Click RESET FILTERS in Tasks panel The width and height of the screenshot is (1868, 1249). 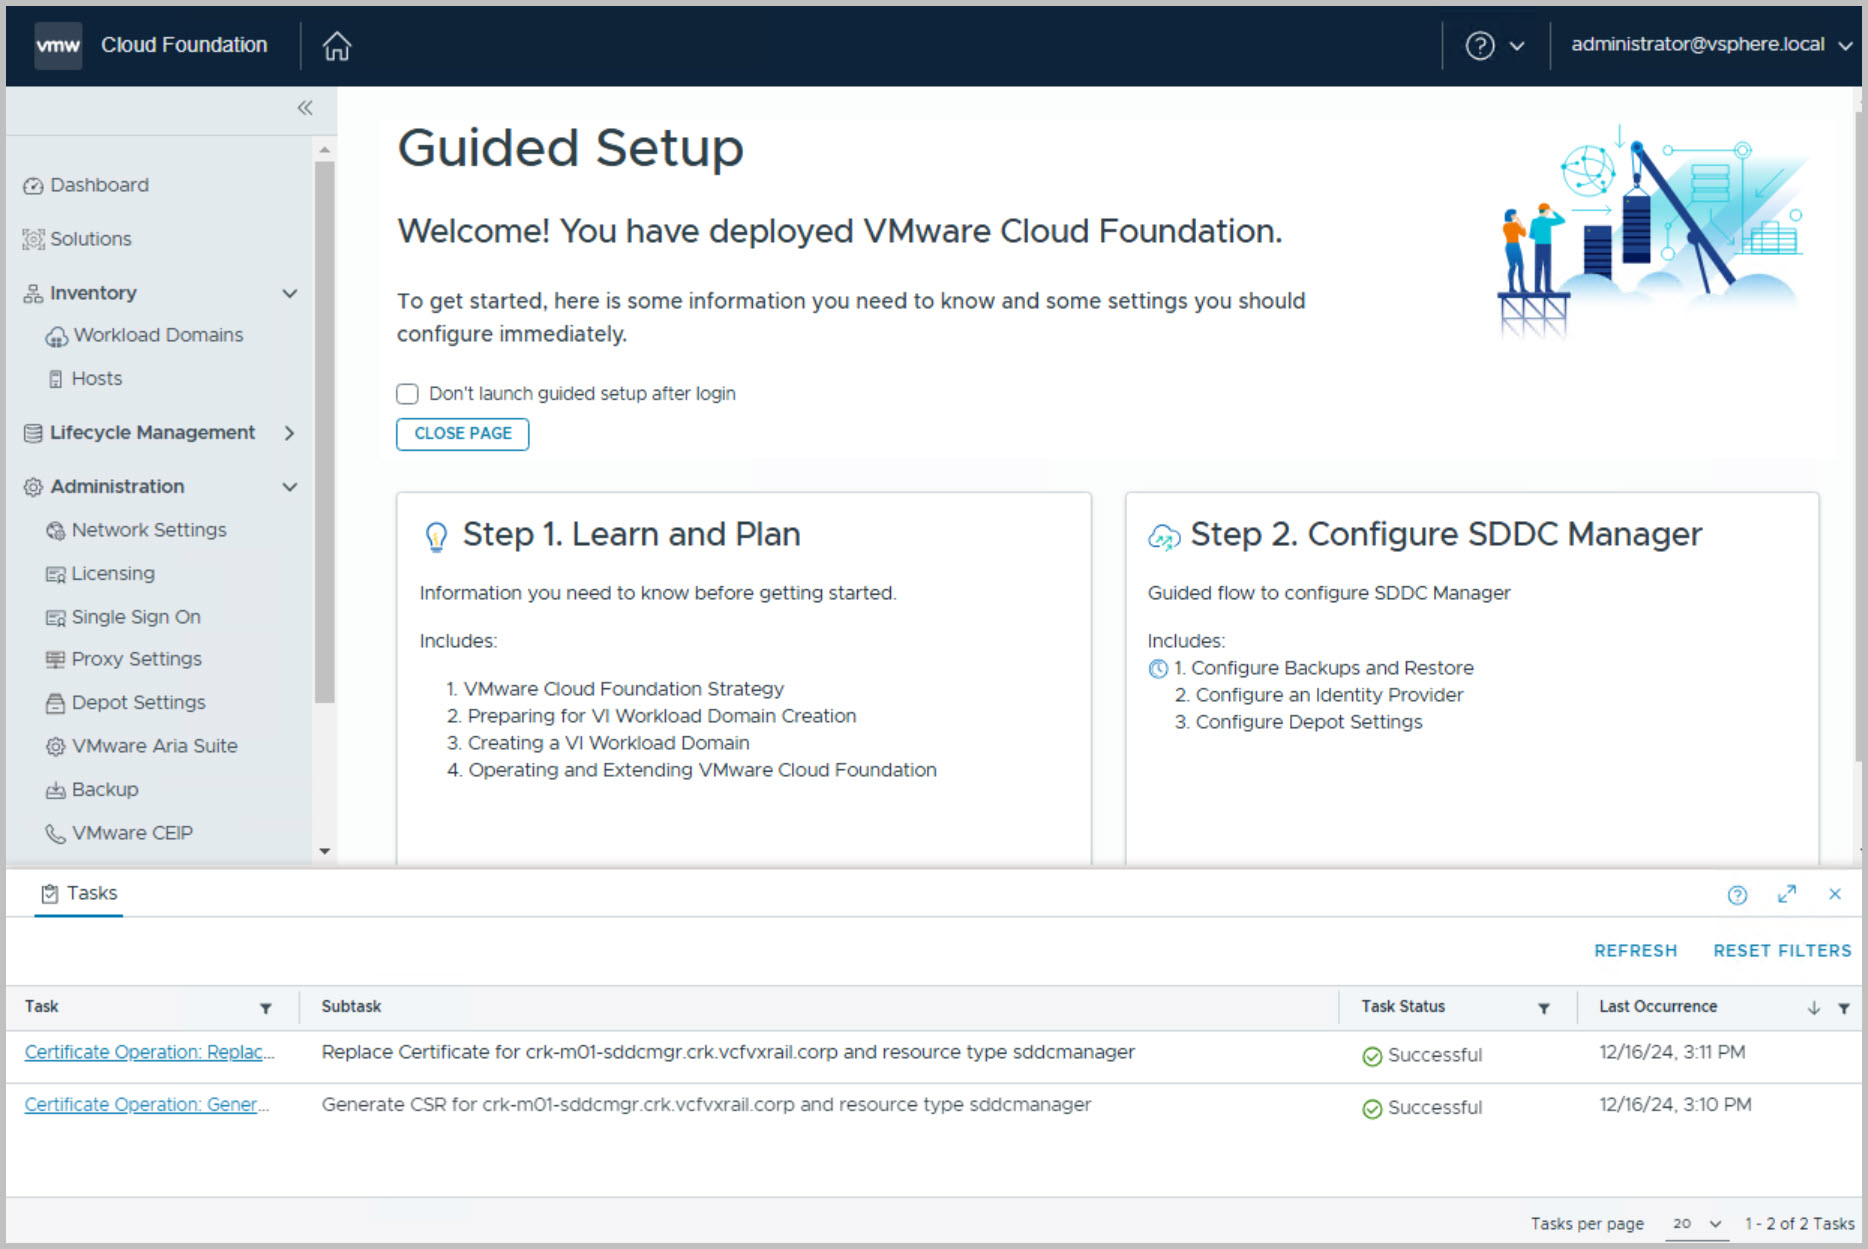(x=1782, y=951)
